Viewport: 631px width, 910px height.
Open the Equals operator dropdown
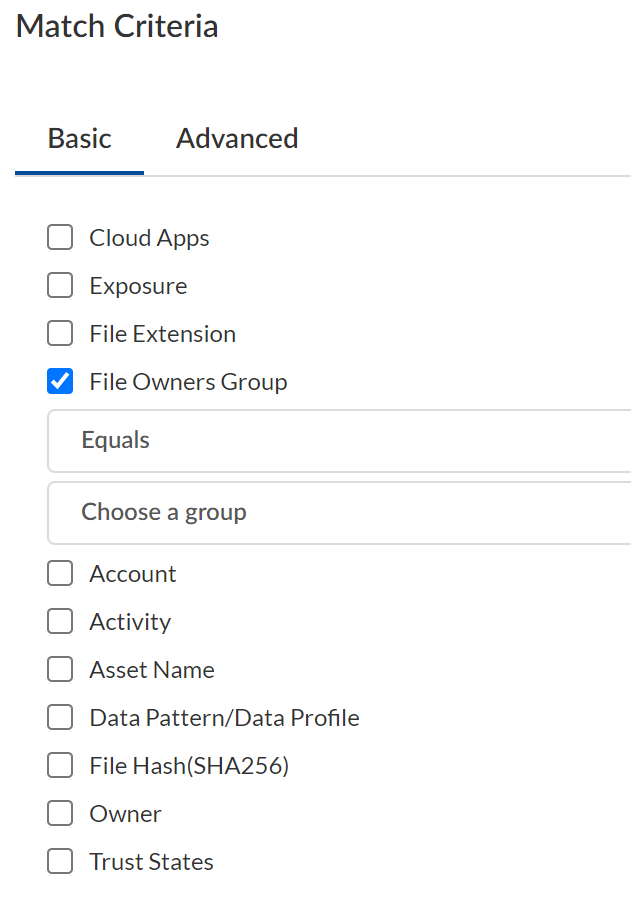pyautogui.click(x=340, y=441)
